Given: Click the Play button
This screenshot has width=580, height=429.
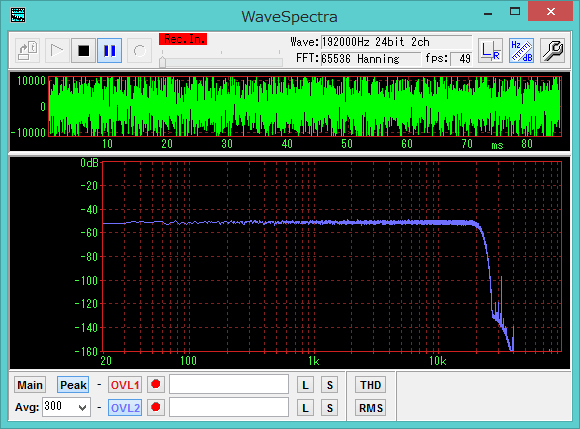Looking at the screenshot, I should tap(57, 51).
